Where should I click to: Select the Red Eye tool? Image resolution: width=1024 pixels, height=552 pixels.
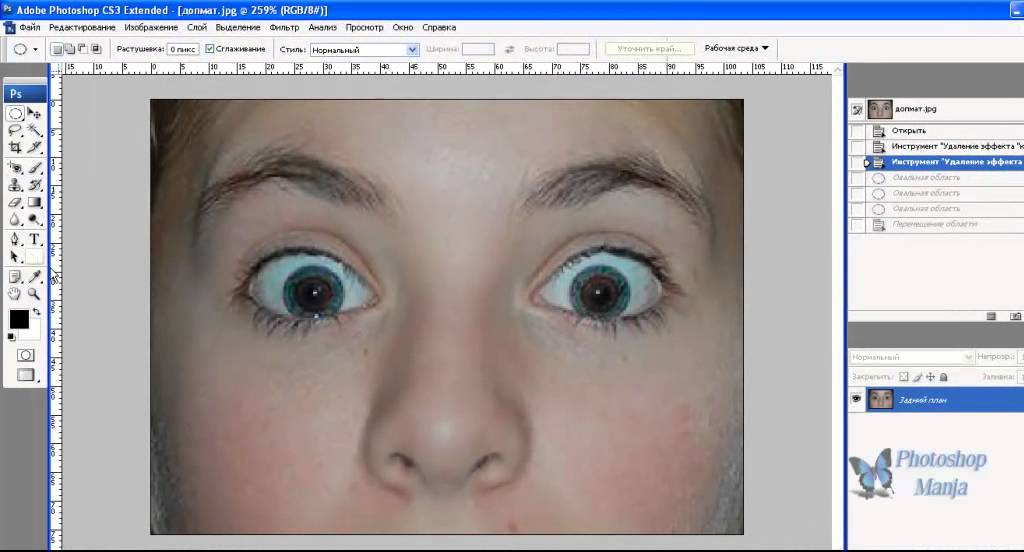(x=16, y=168)
